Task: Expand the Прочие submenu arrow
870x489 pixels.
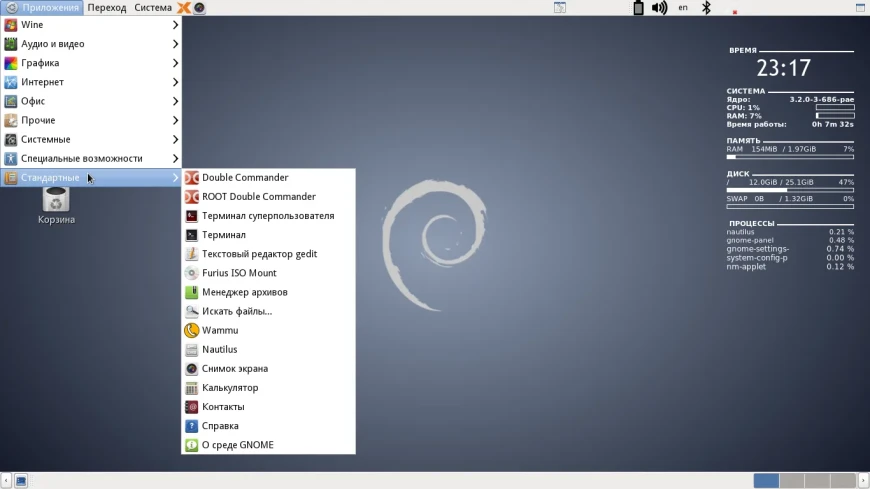Action: [175, 120]
